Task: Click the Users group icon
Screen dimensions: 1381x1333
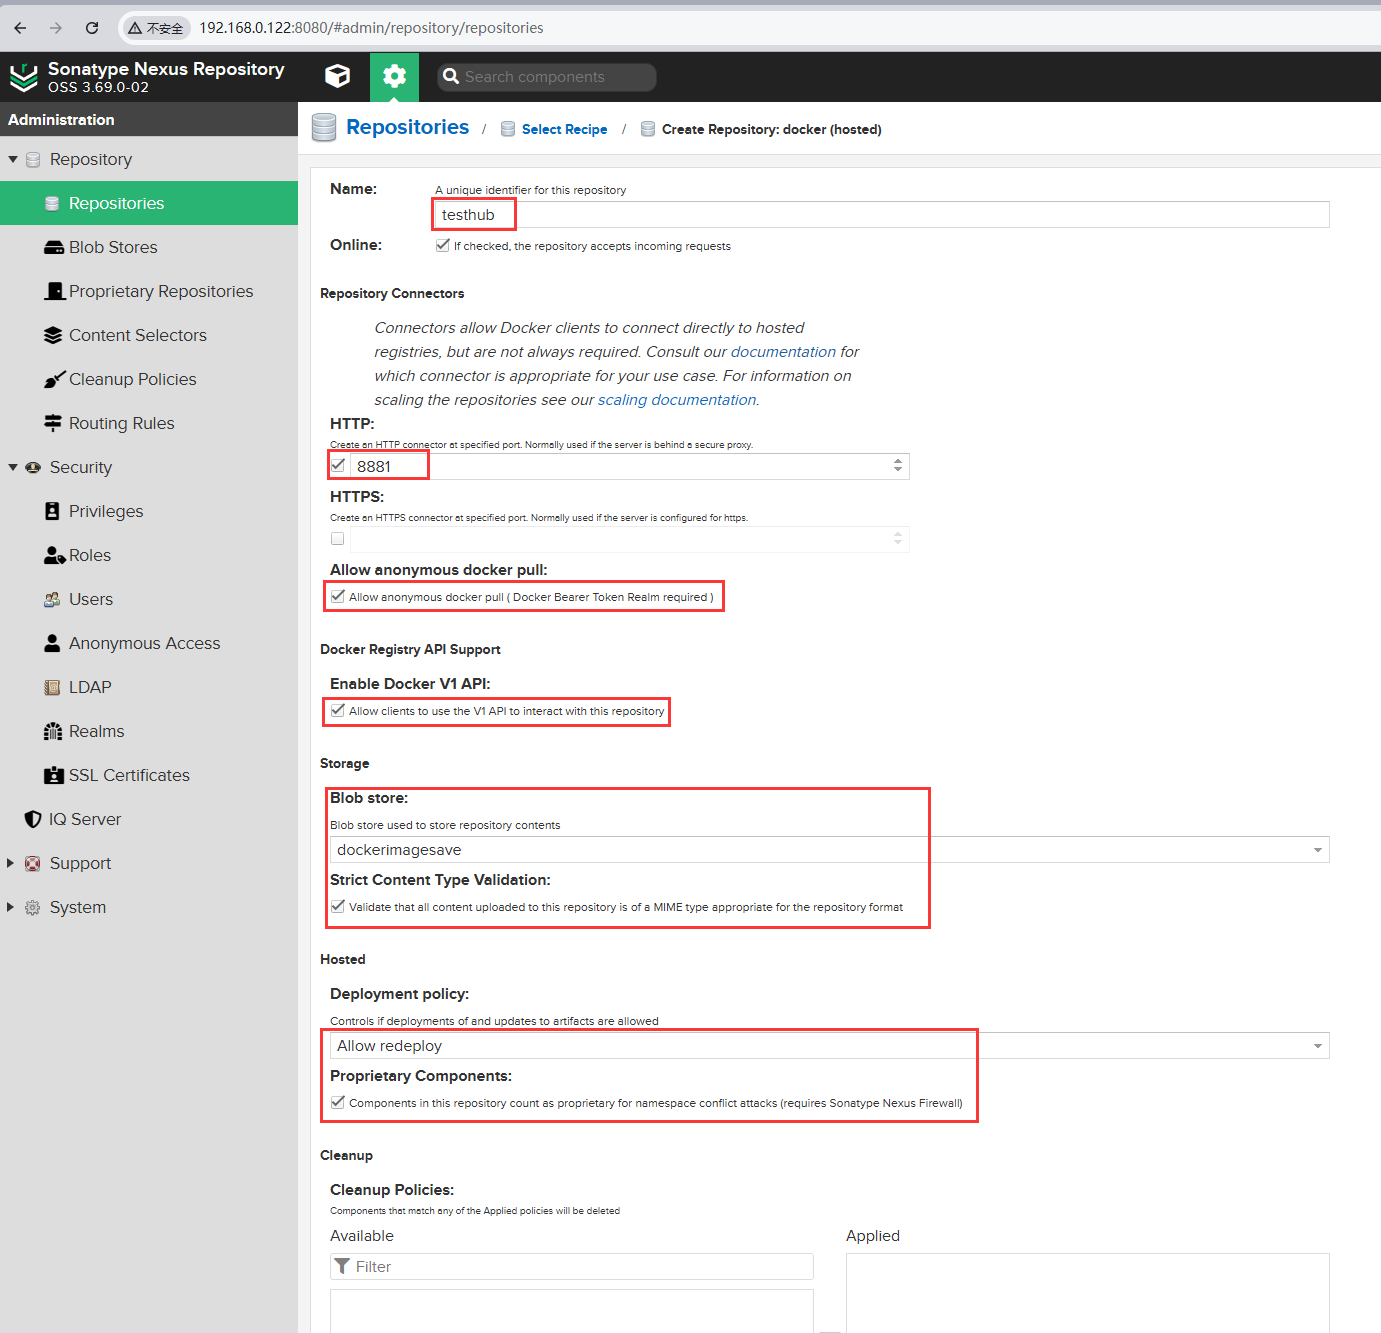Action: 53,599
